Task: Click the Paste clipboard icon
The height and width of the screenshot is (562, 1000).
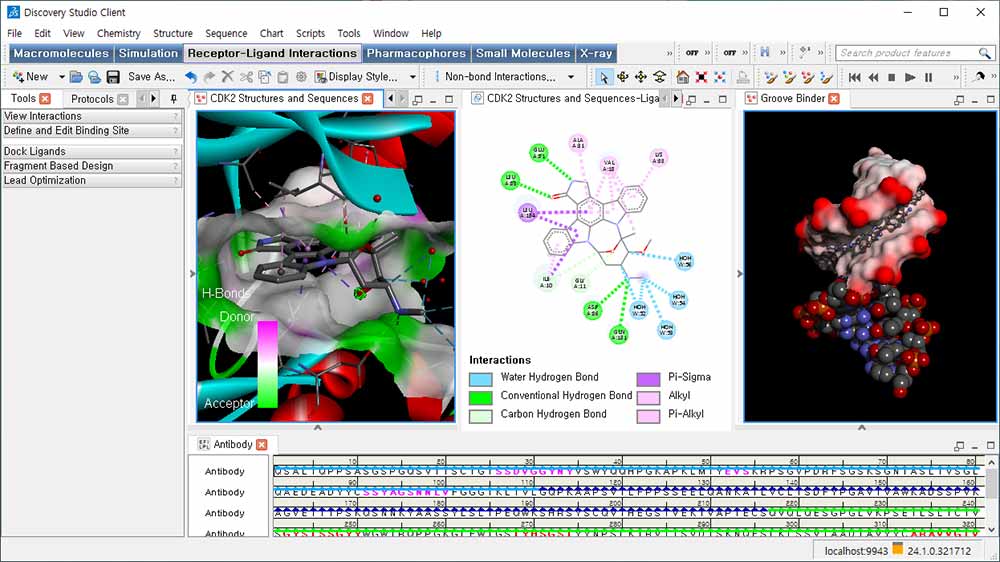Action: 283,77
